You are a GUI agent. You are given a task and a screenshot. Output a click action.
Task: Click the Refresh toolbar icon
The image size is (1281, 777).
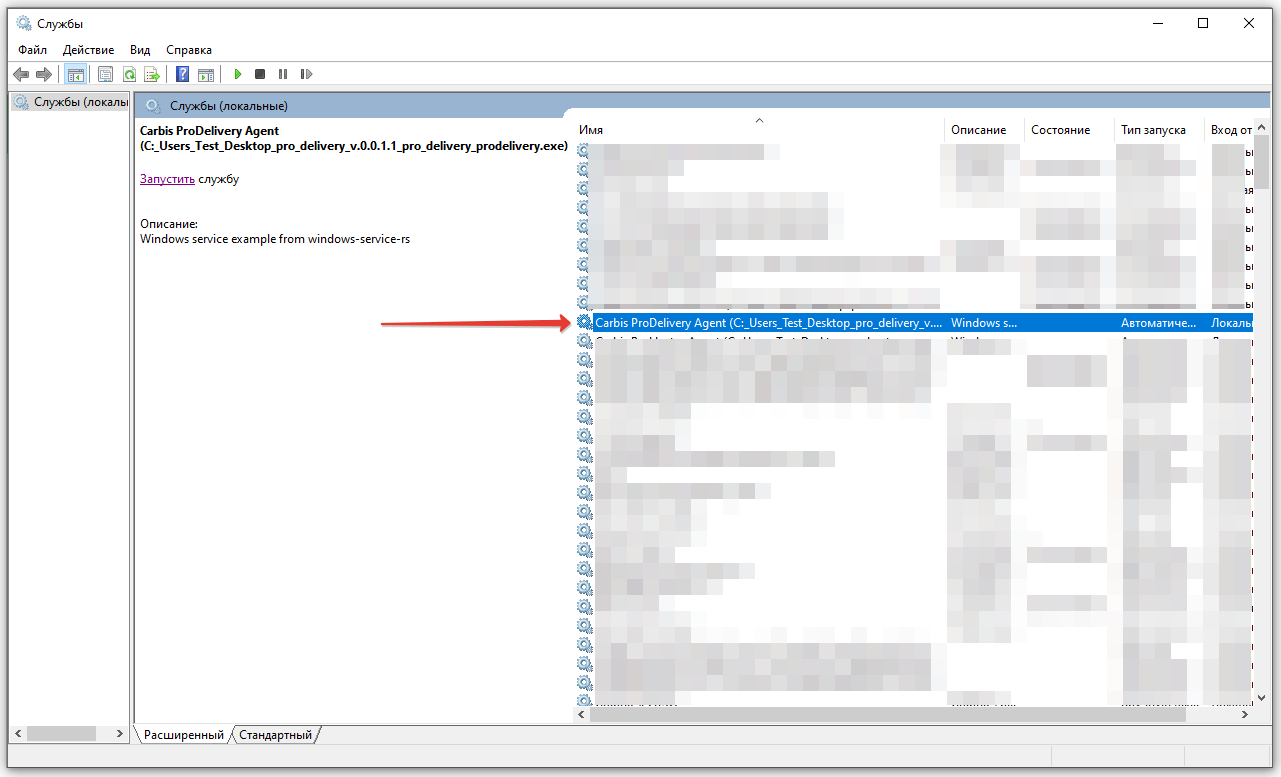coord(129,74)
